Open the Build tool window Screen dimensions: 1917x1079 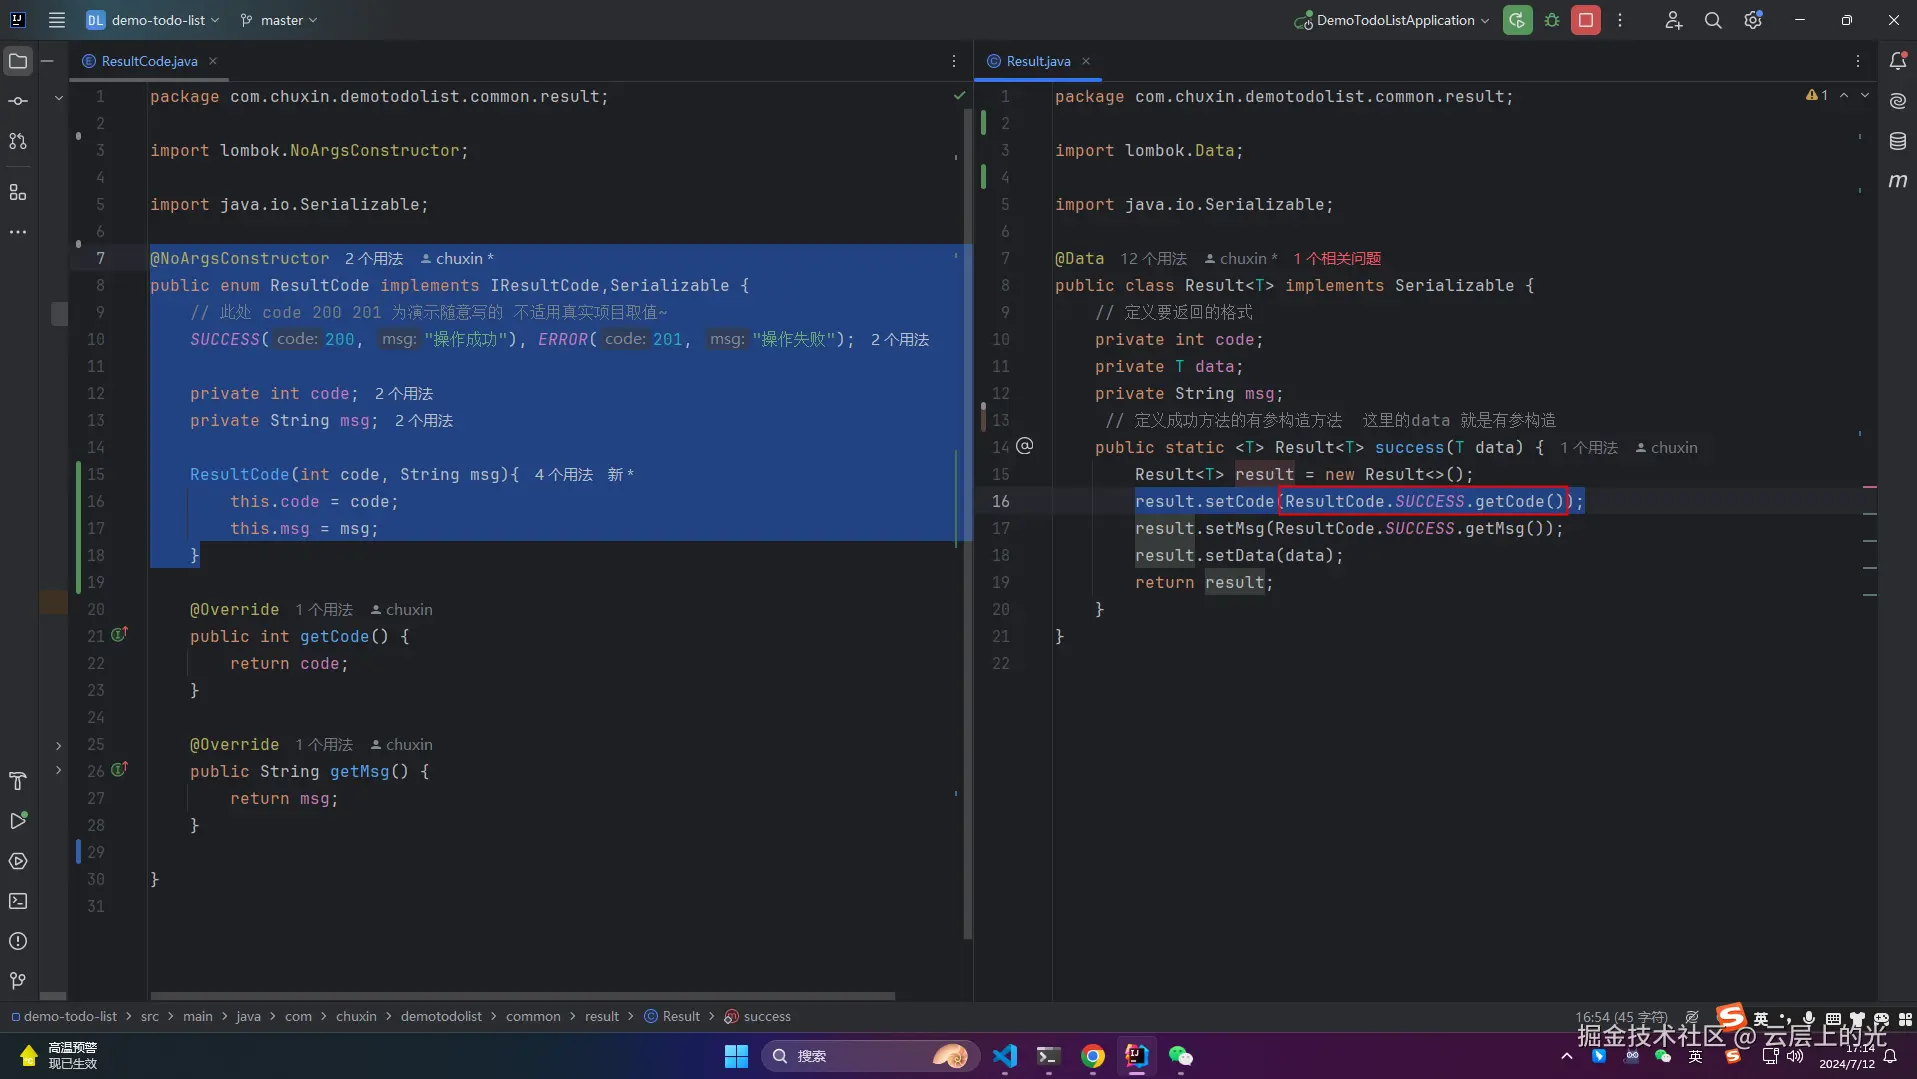tap(18, 781)
